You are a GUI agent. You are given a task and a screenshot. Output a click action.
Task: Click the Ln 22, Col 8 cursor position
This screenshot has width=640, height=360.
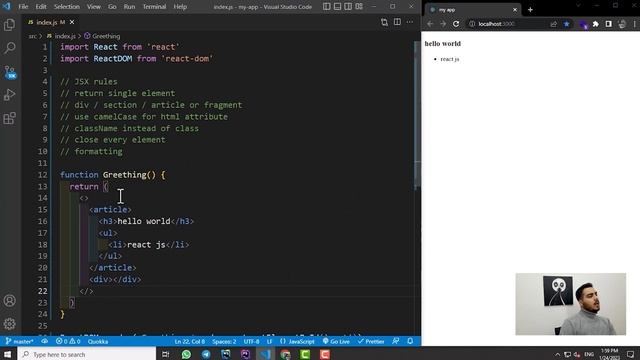189,341
